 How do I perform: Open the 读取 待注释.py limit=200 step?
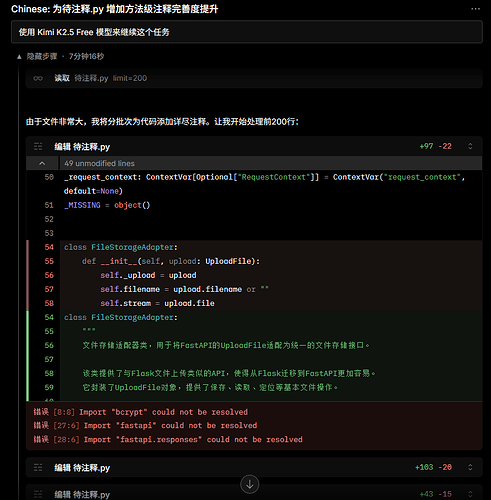[254, 78]
